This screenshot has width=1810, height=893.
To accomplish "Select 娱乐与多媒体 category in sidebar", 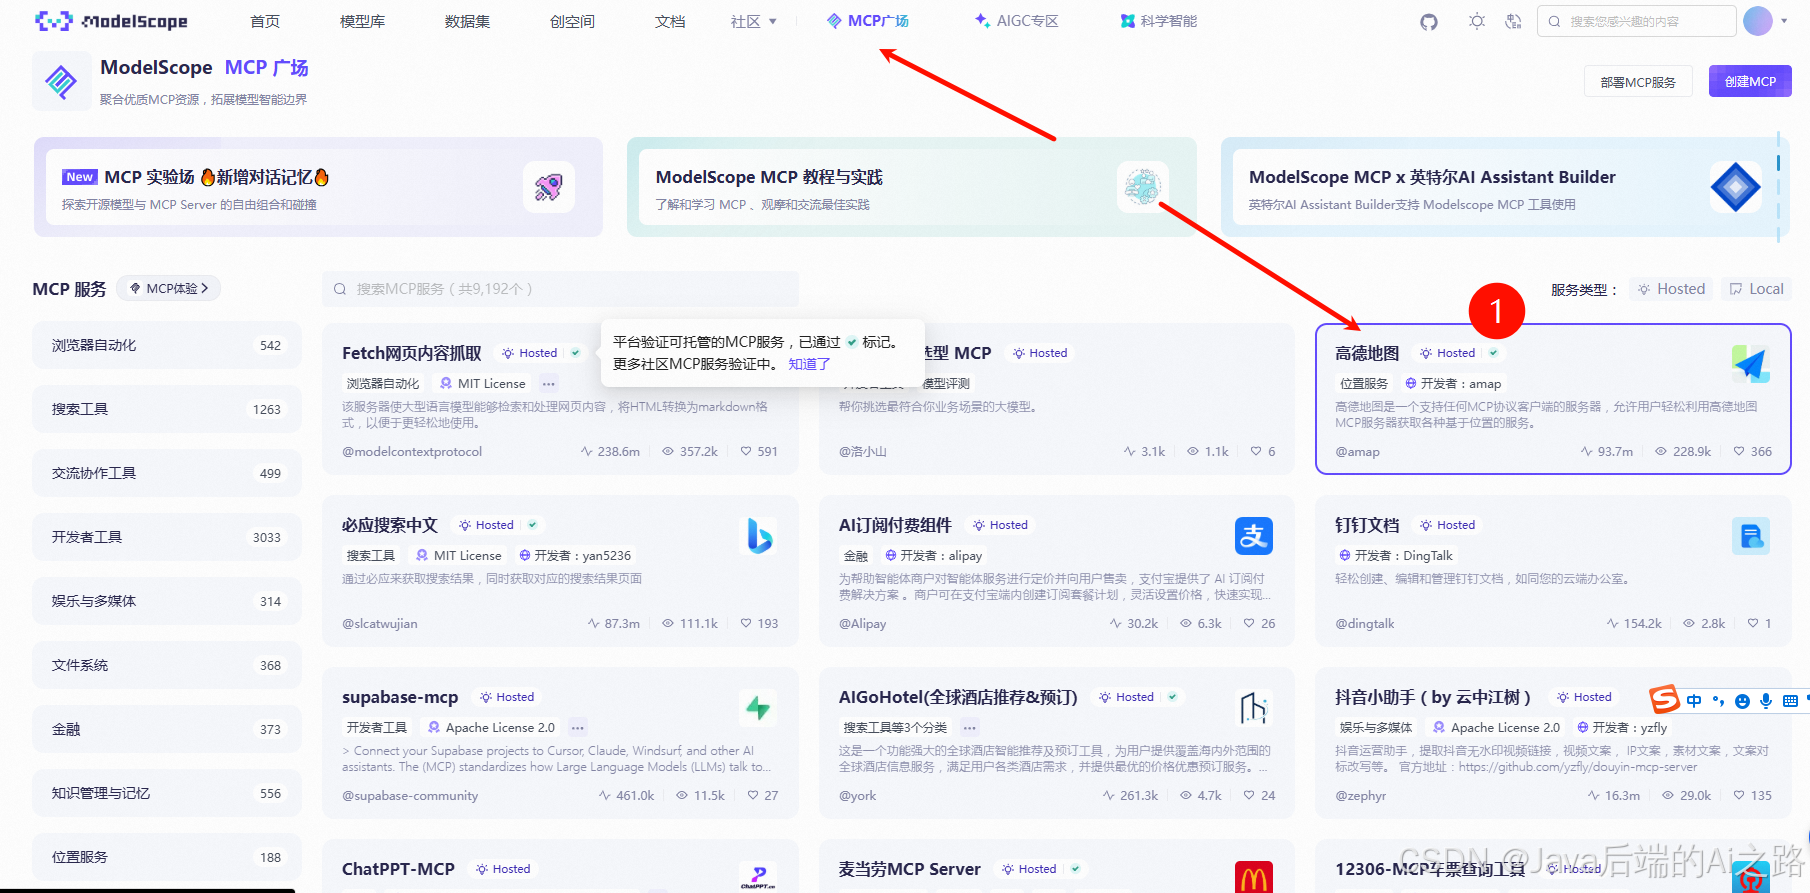I will pos(167,601).
